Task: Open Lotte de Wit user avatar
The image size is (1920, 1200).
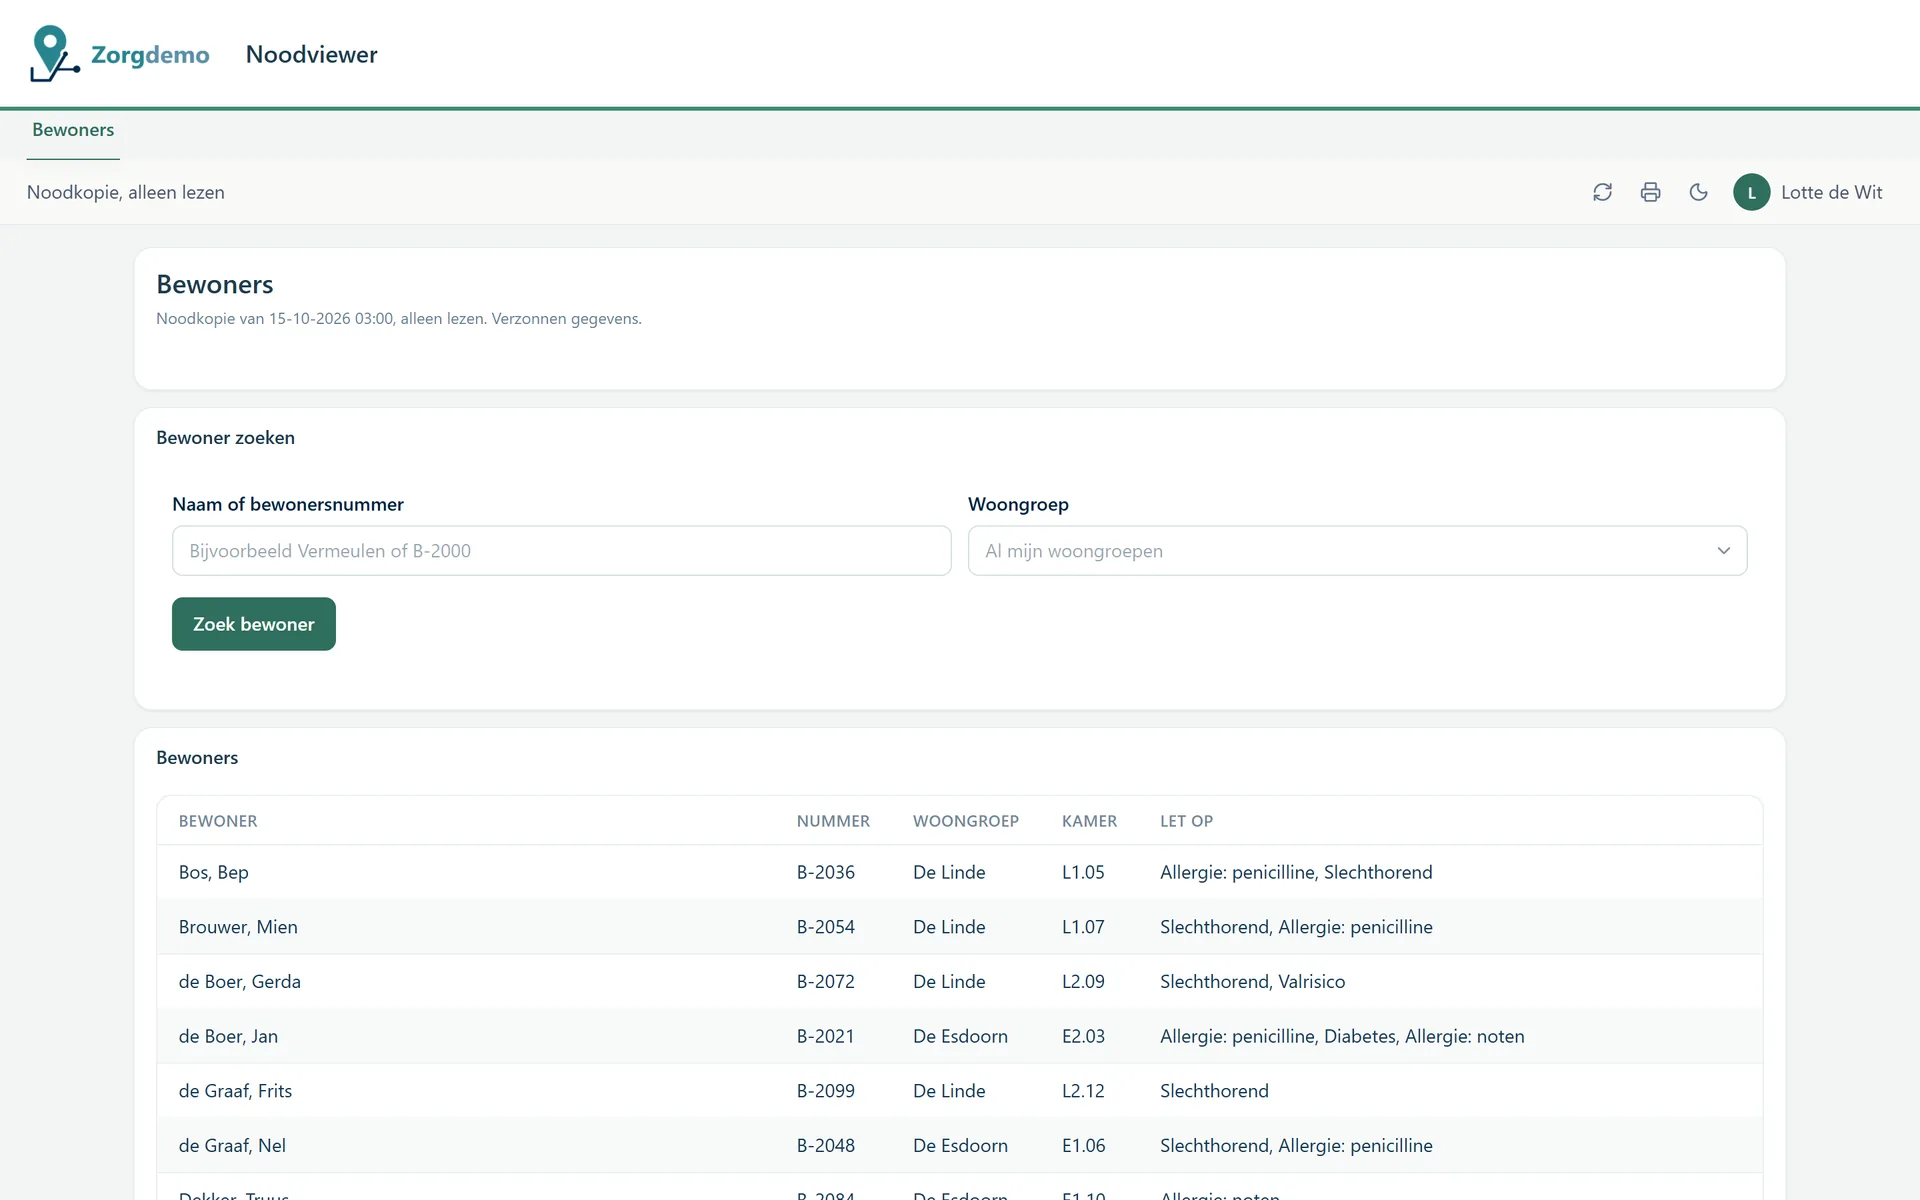Action: [1751, 192]
